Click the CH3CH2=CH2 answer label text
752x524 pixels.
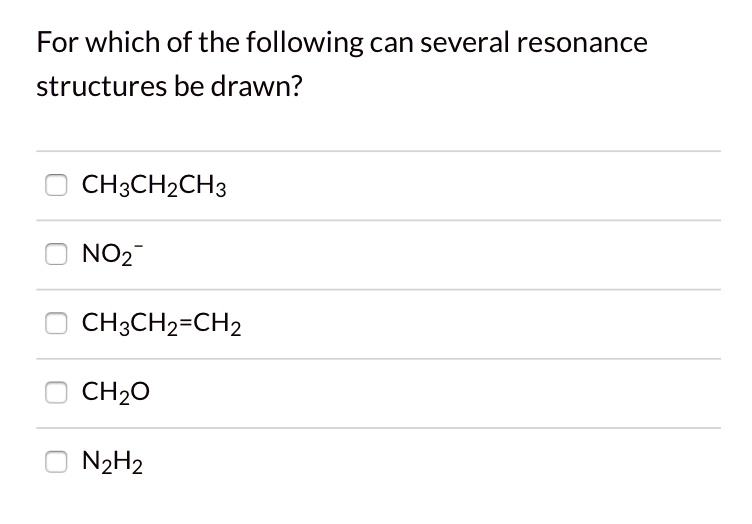coord(163,324)
